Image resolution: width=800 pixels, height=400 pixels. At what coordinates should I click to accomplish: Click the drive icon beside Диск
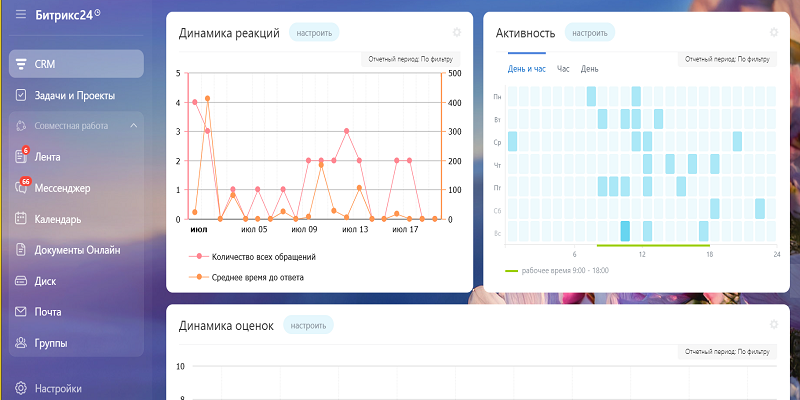[21, 281]
